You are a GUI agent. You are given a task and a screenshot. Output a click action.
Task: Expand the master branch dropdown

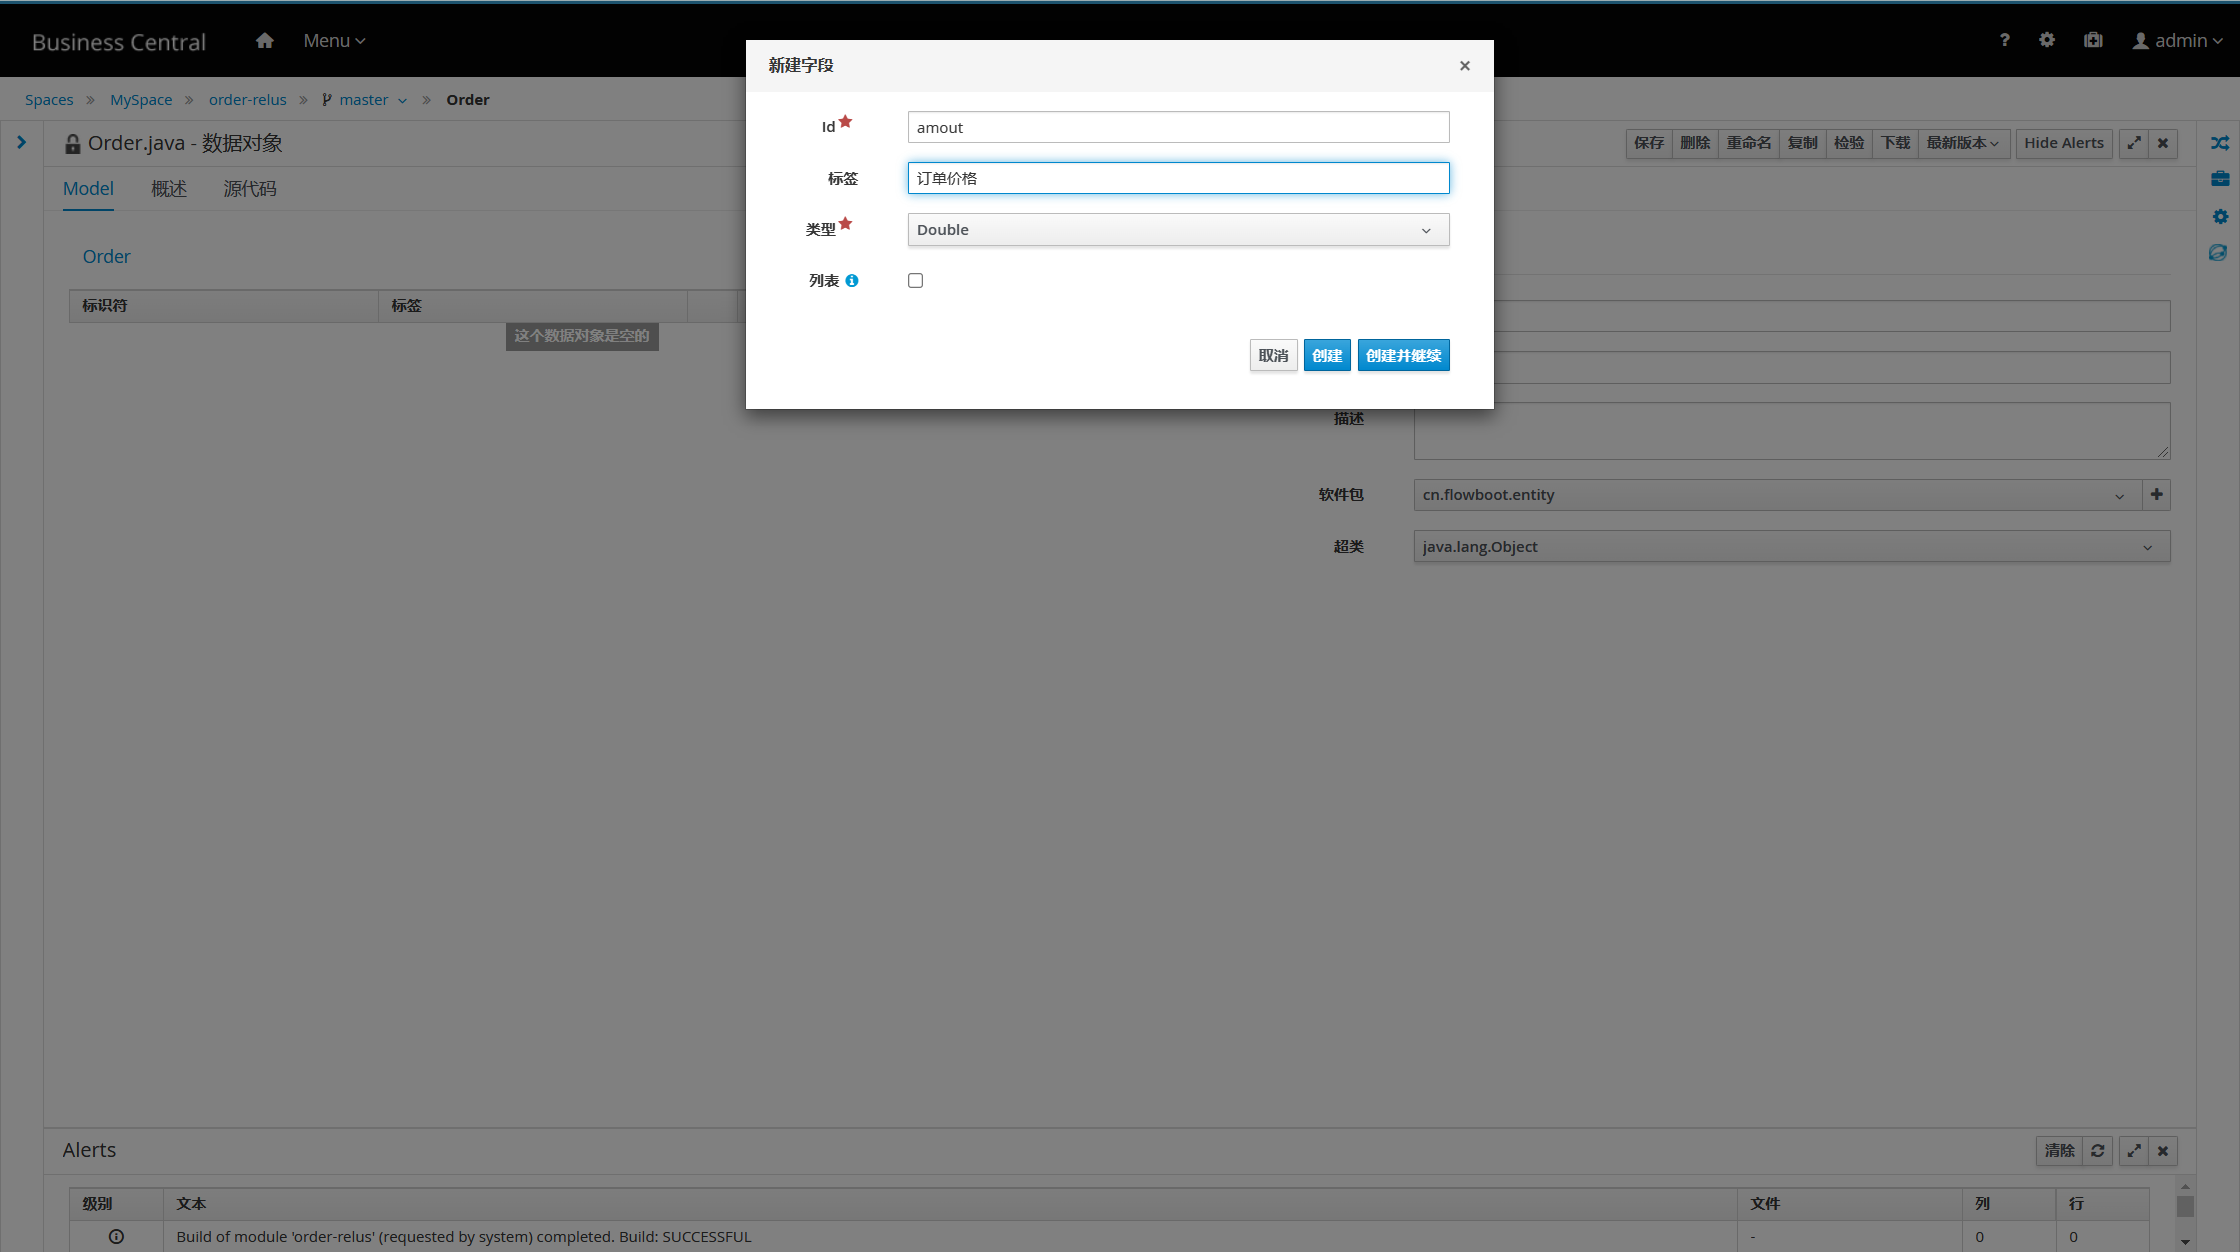click(402, 100)
